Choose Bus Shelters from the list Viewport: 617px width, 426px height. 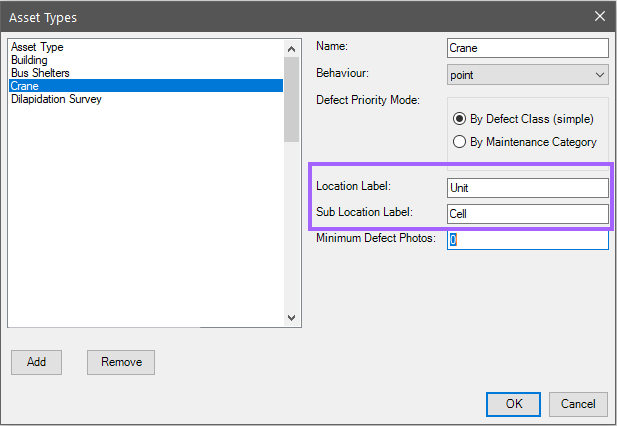click(x=40, y=74)
